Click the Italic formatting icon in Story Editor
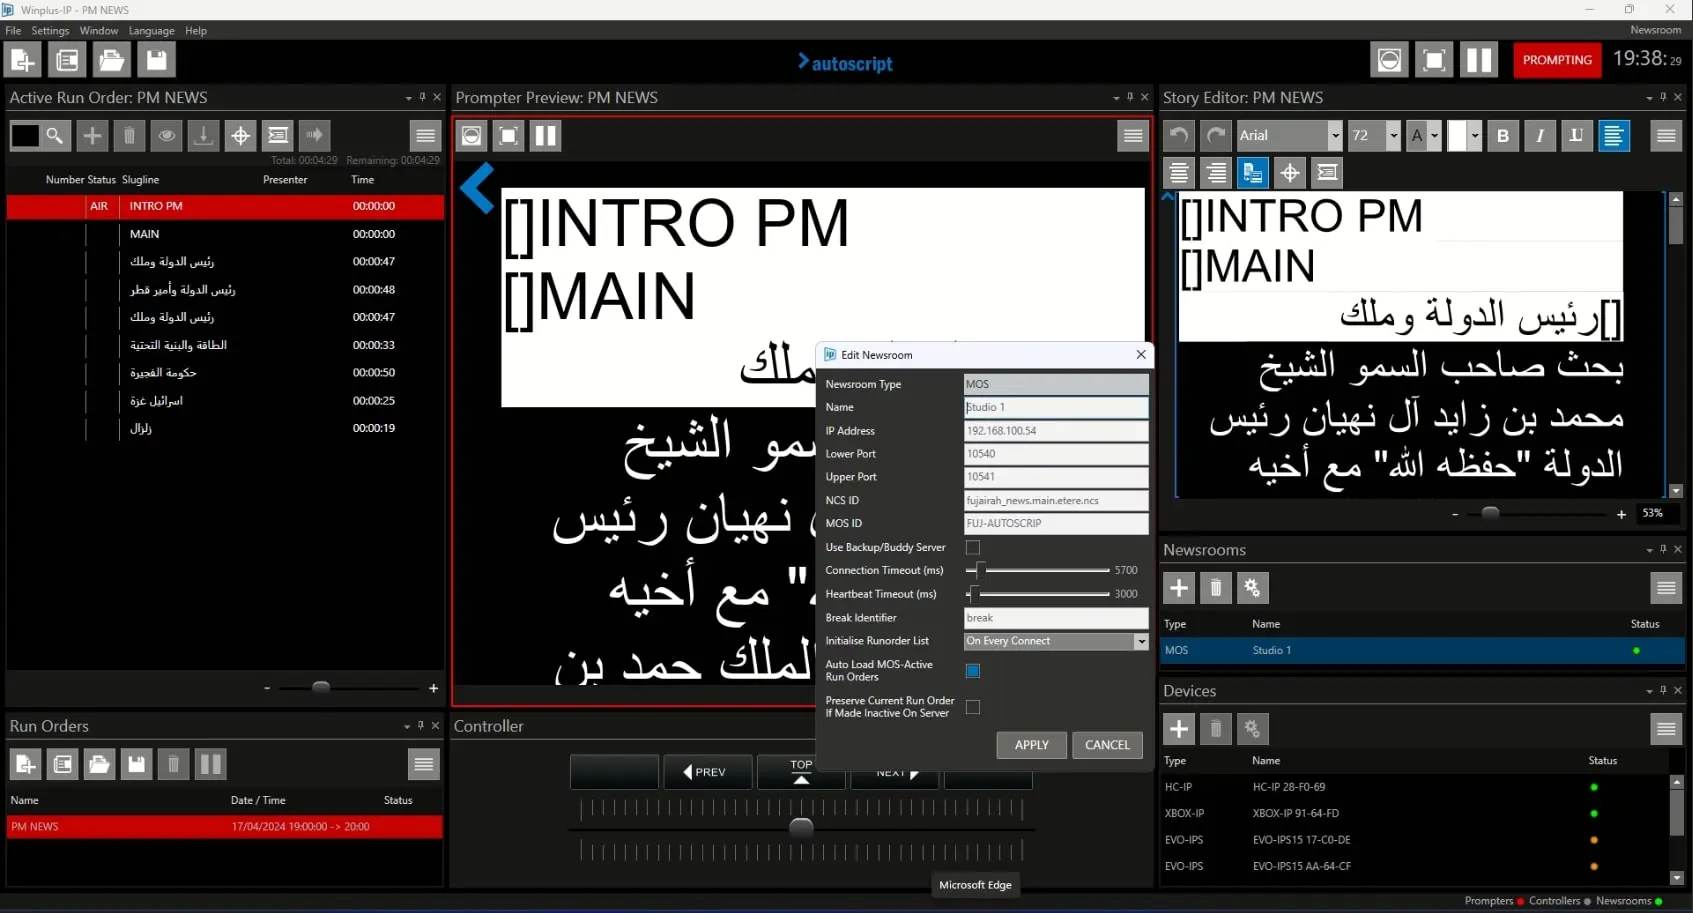The width and height of the screenshot is (1693, 913). click(1539, 136)
